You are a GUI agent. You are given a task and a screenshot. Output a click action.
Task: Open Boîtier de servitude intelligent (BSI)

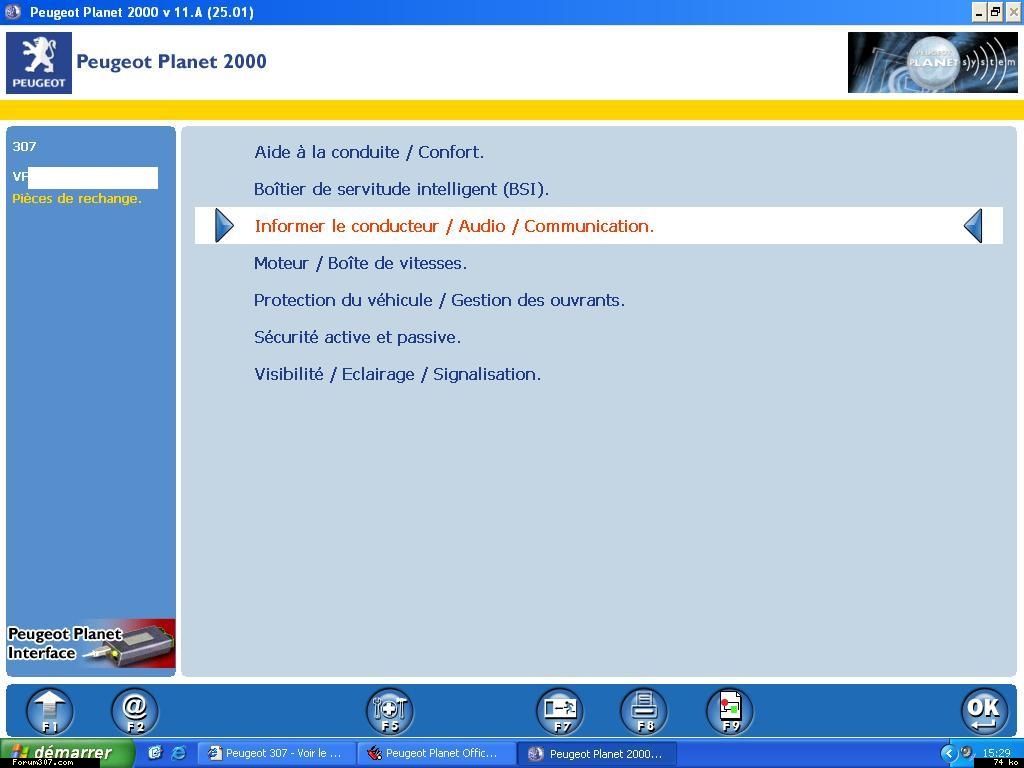pos(401,189)
